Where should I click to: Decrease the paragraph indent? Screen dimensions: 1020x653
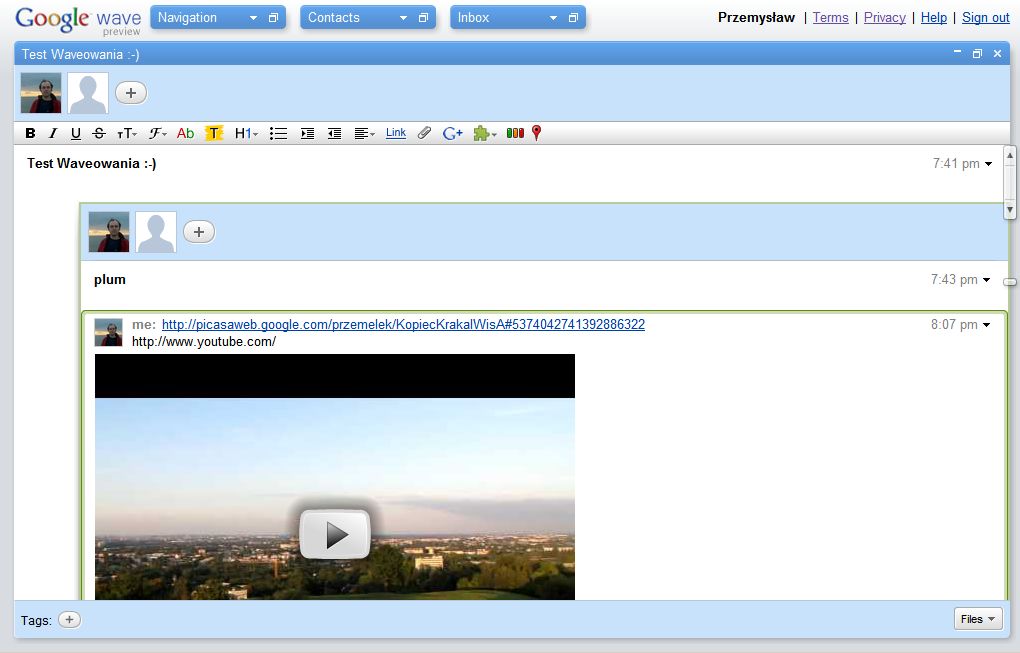pyautogui.click(x=334, y=133)
